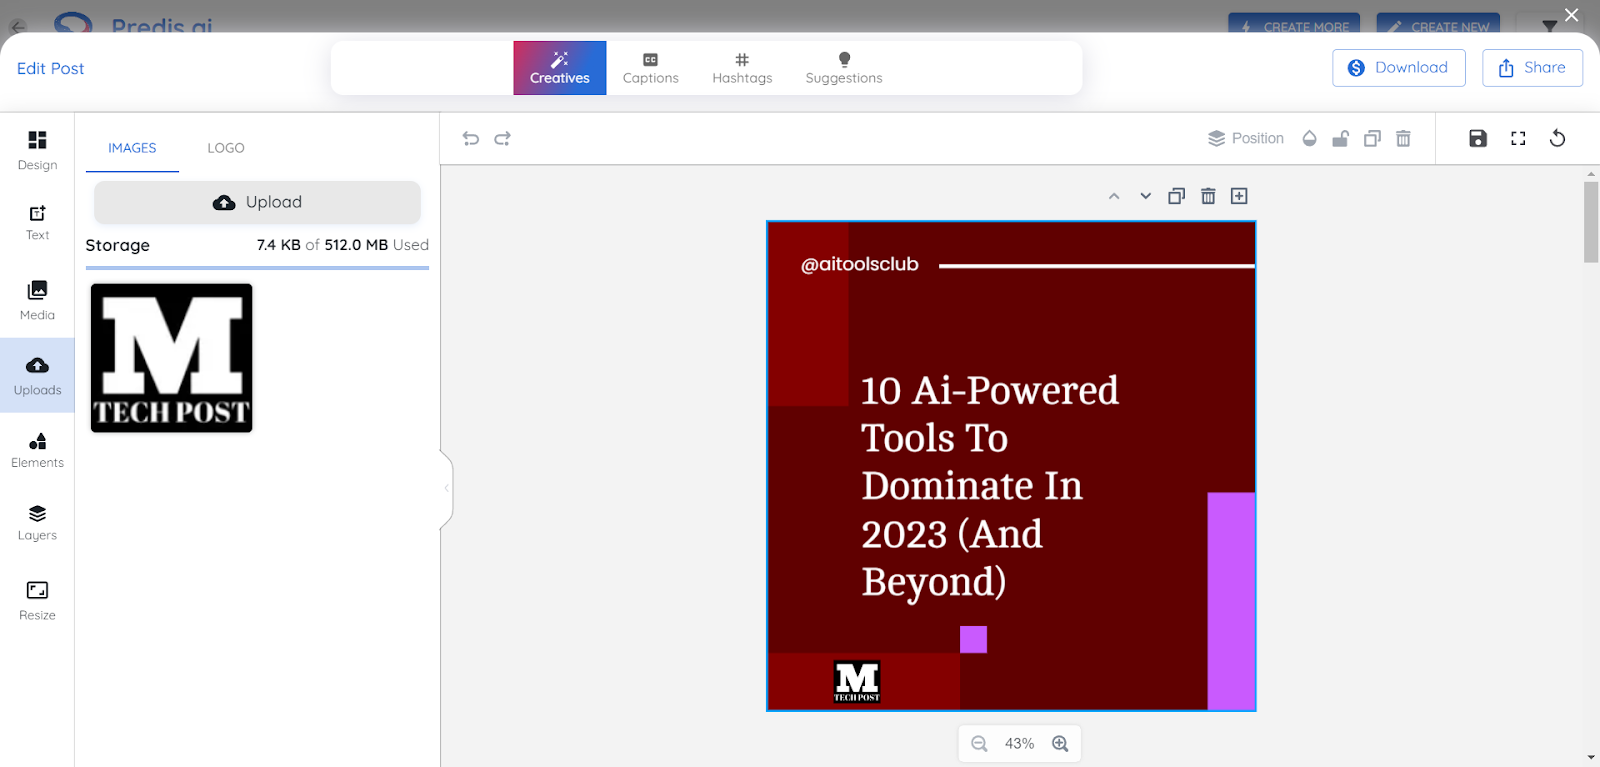Open the Hashtags tab

[x=742, y=68]
